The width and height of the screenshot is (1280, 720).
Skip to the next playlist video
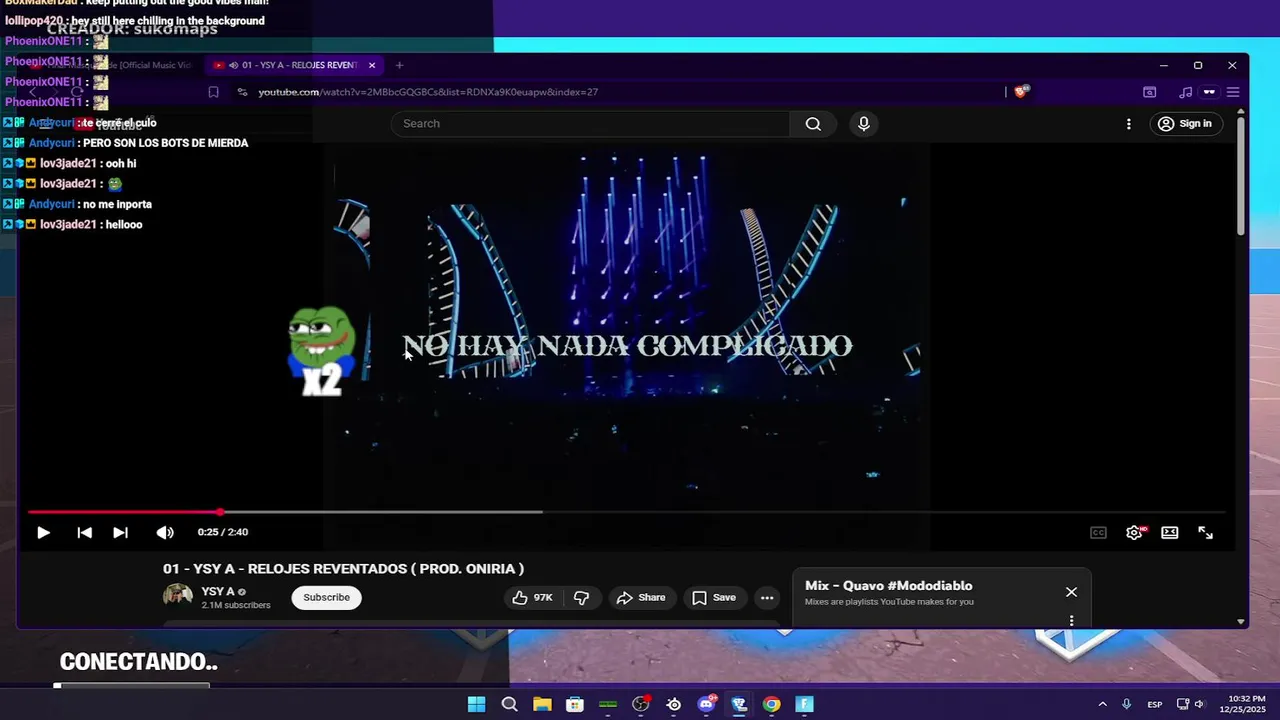(x=120, y=533)
